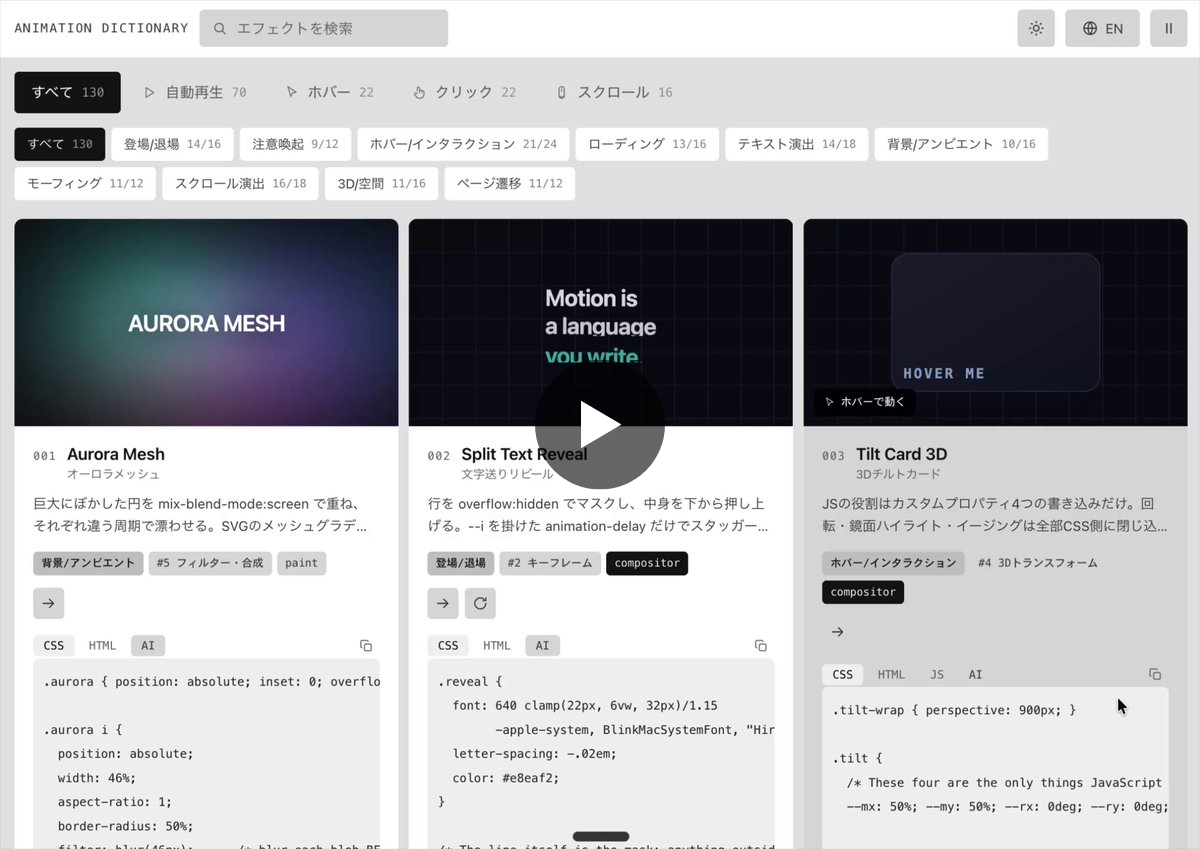Filter by モーフィング 11/12 category
The image size is (1200, 849).
coord(85,184)
